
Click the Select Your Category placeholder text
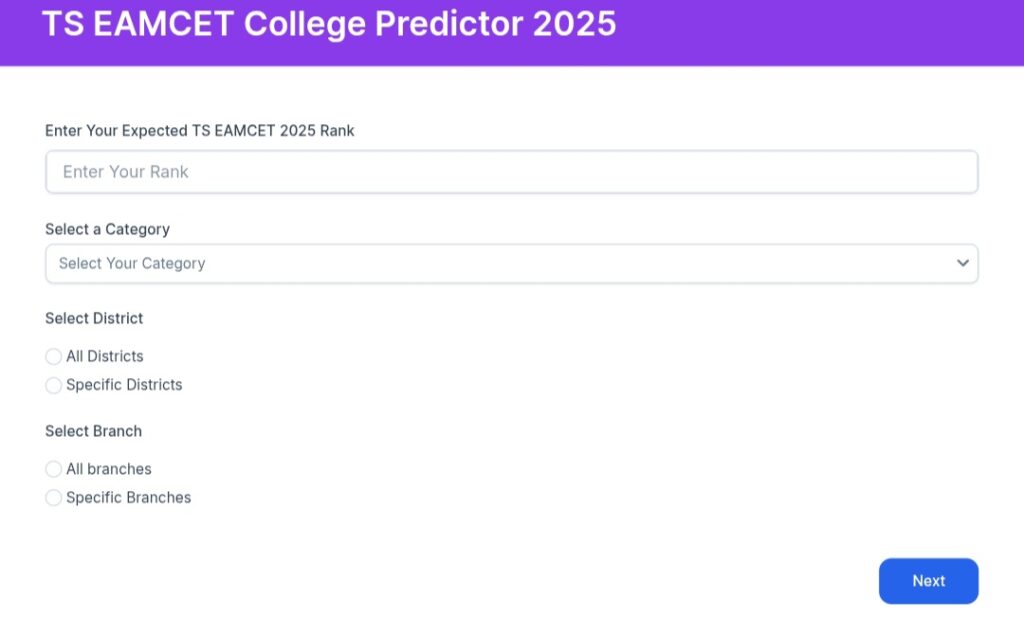click(x=132, y=264)
